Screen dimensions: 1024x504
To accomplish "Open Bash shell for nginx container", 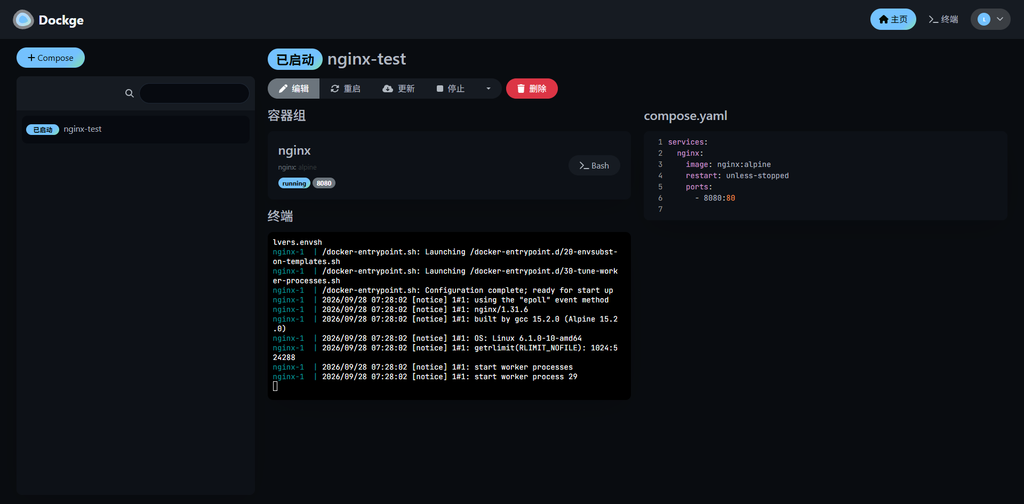I will pyautogui.click(x=594, y=166).
